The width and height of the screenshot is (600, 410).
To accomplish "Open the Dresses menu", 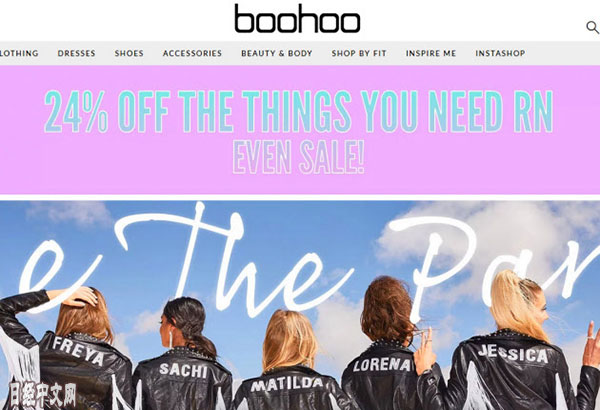I will coord(77,53).
